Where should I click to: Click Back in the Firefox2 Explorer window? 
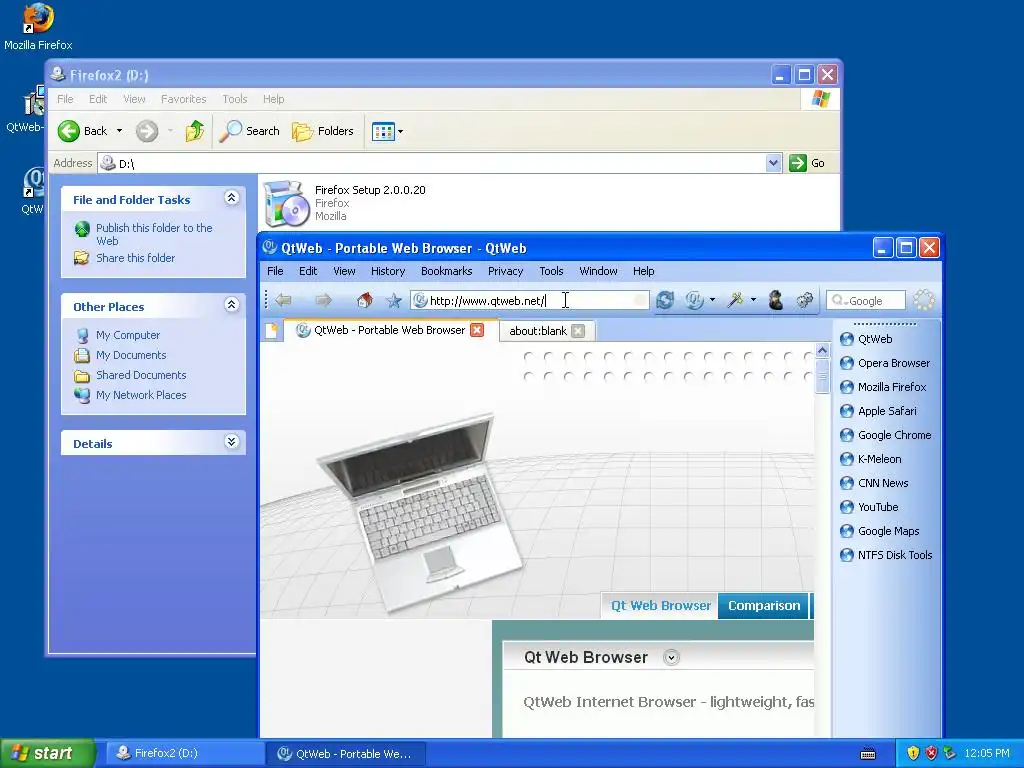point(83,131)
